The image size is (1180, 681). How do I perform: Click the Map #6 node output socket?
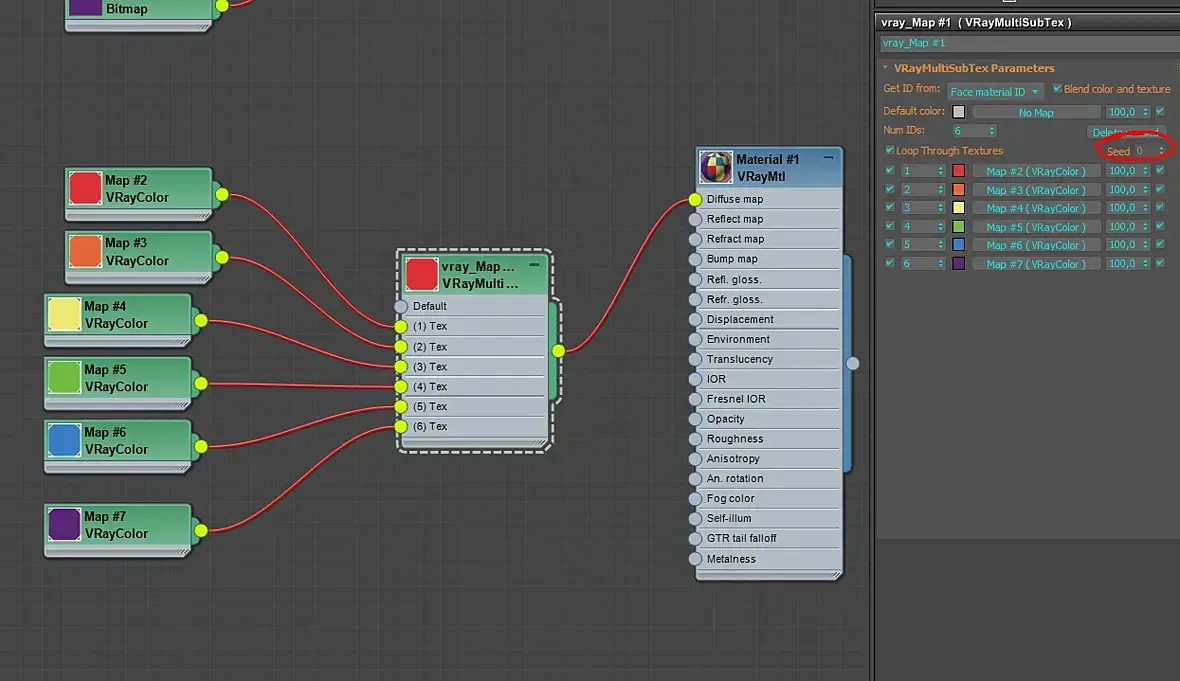coord(201,446)
